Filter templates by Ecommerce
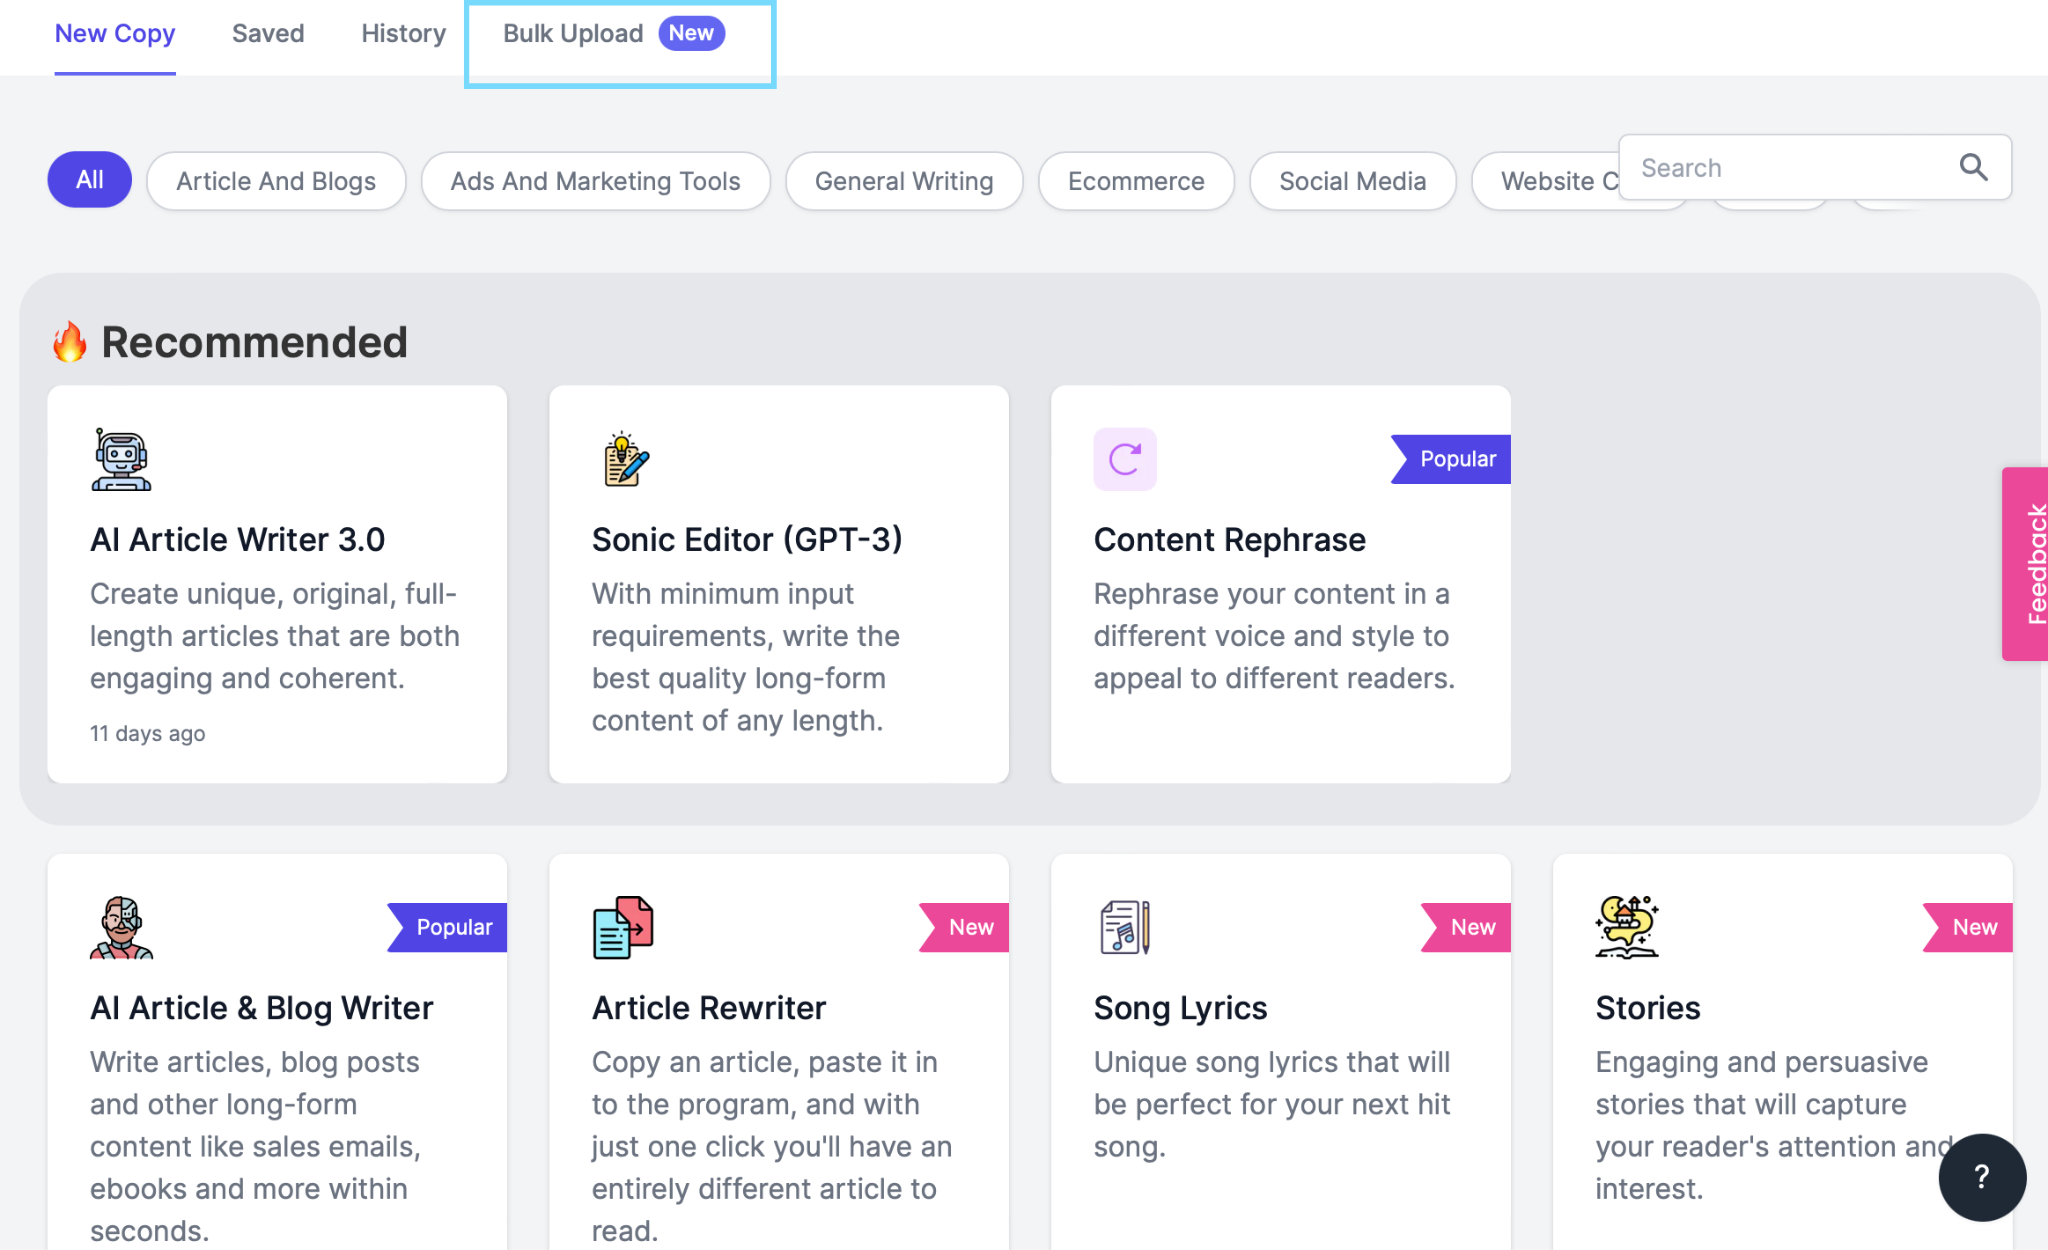This screenshot has width=2048, height=1250. [1136, 181]
